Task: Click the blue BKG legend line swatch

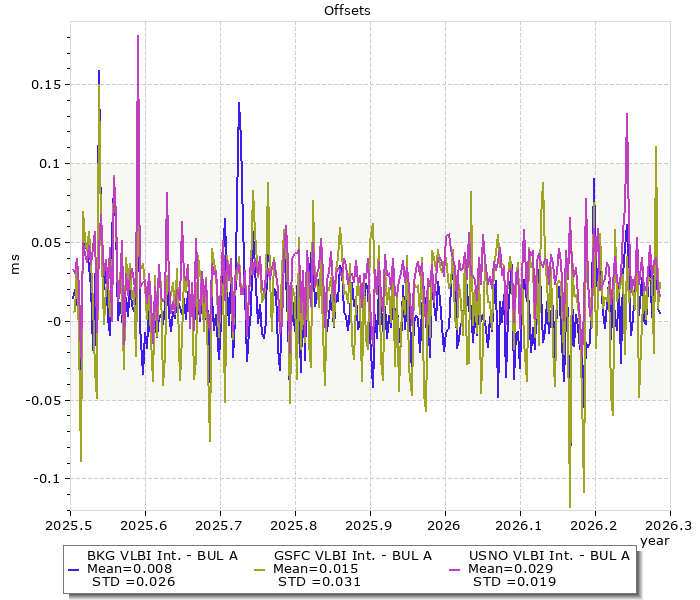Action: [x=73, y=569]
